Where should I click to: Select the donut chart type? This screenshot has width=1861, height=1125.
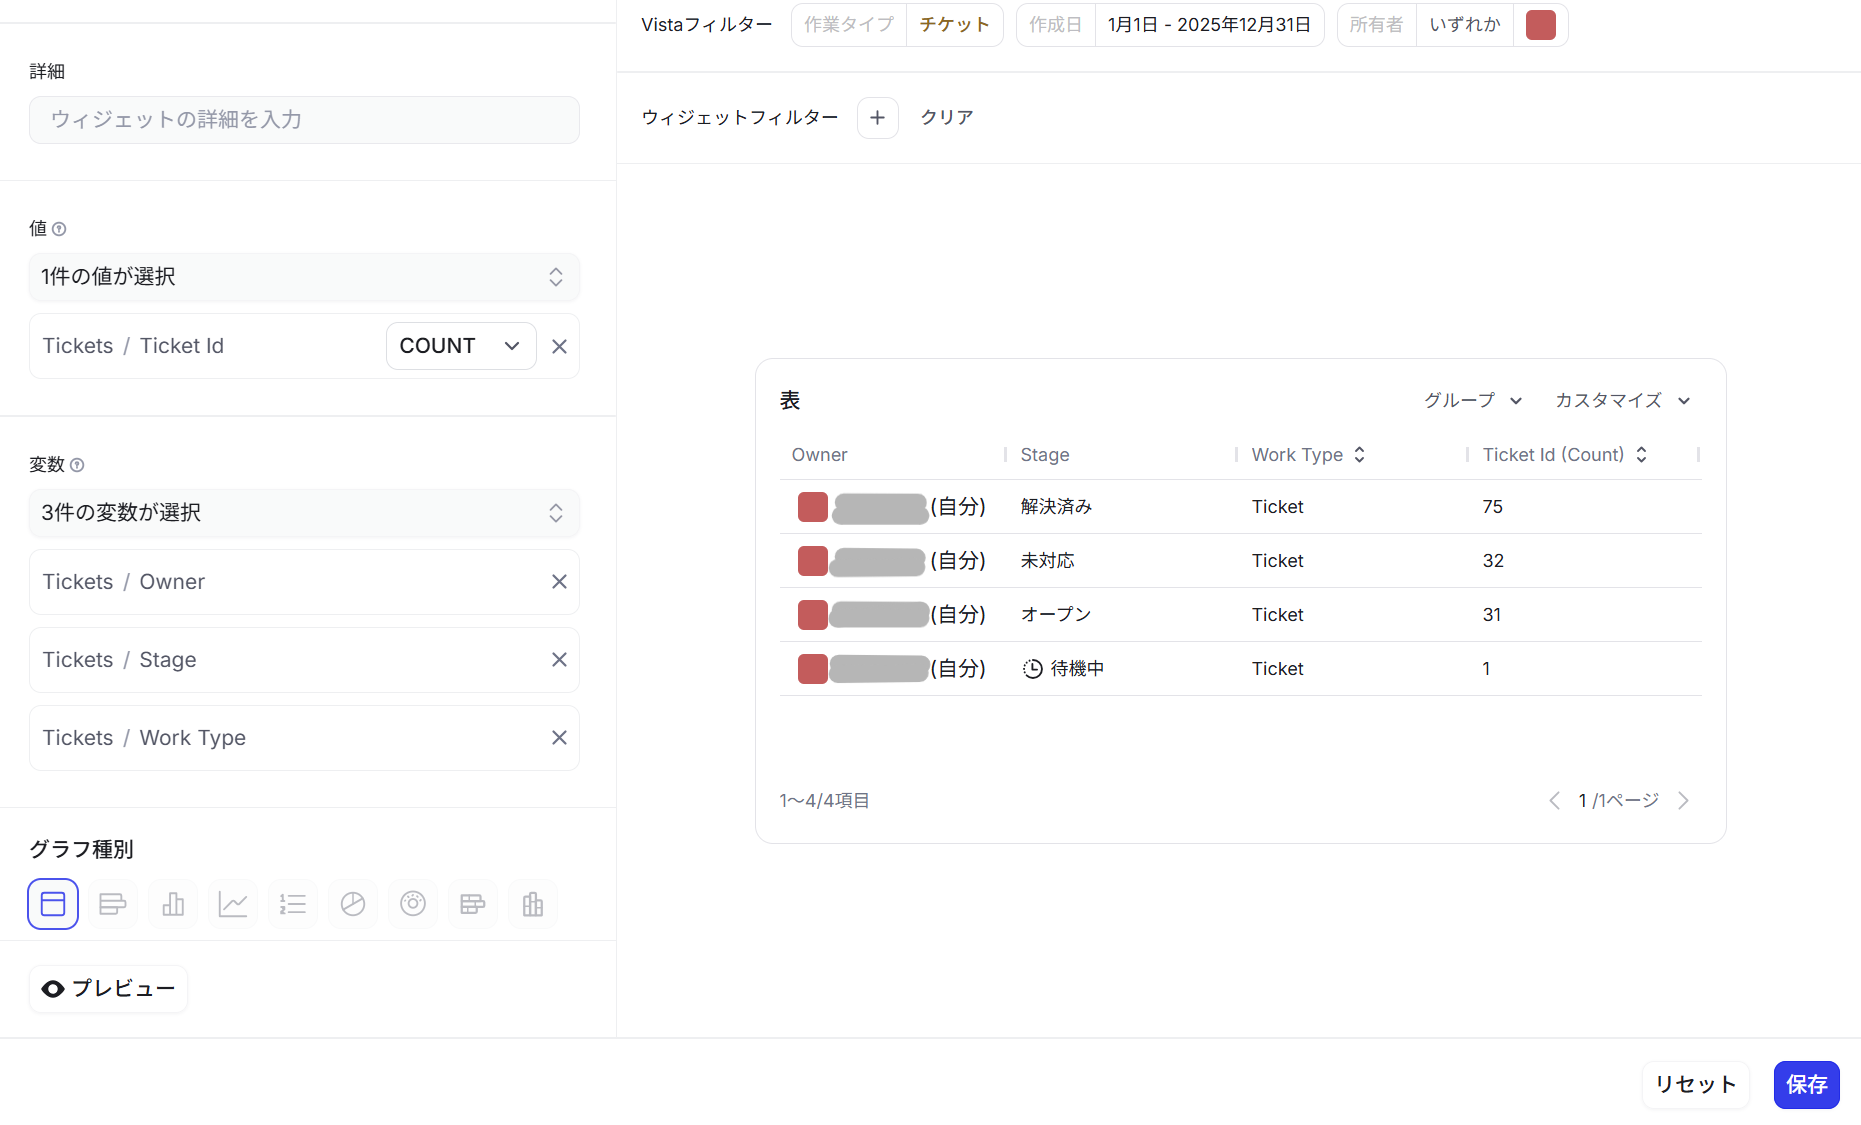(413, 903)
